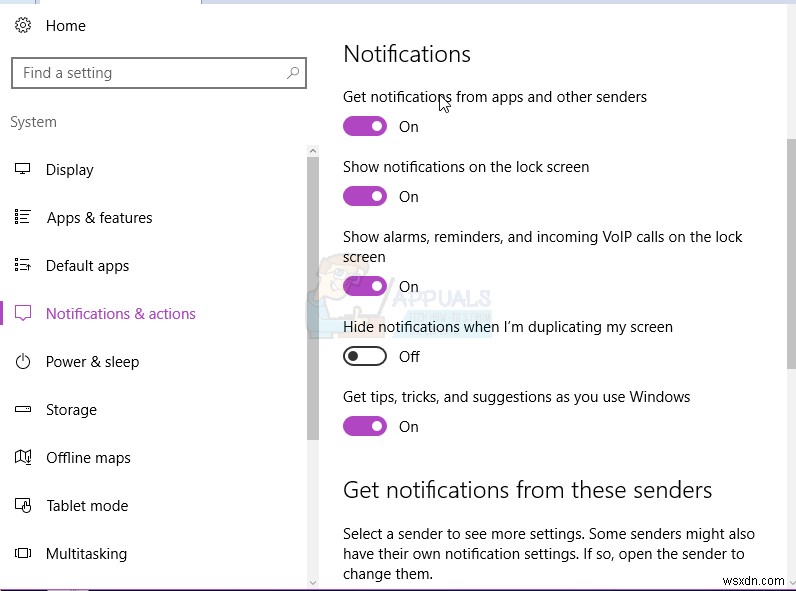Viewport: 796px width, 591px height.
Task: Click the Apps & features list icon
Action: coord(23,217)
